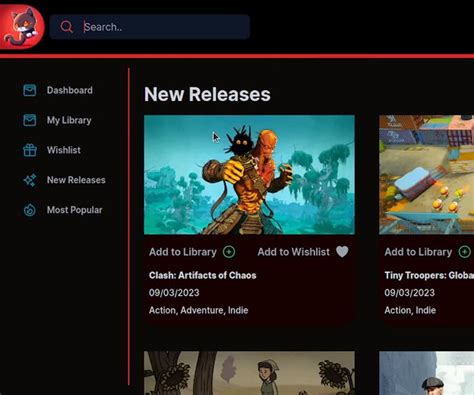Click Add to Library for Clash
This screenshot has height=395, width=474.
[183, 252]
